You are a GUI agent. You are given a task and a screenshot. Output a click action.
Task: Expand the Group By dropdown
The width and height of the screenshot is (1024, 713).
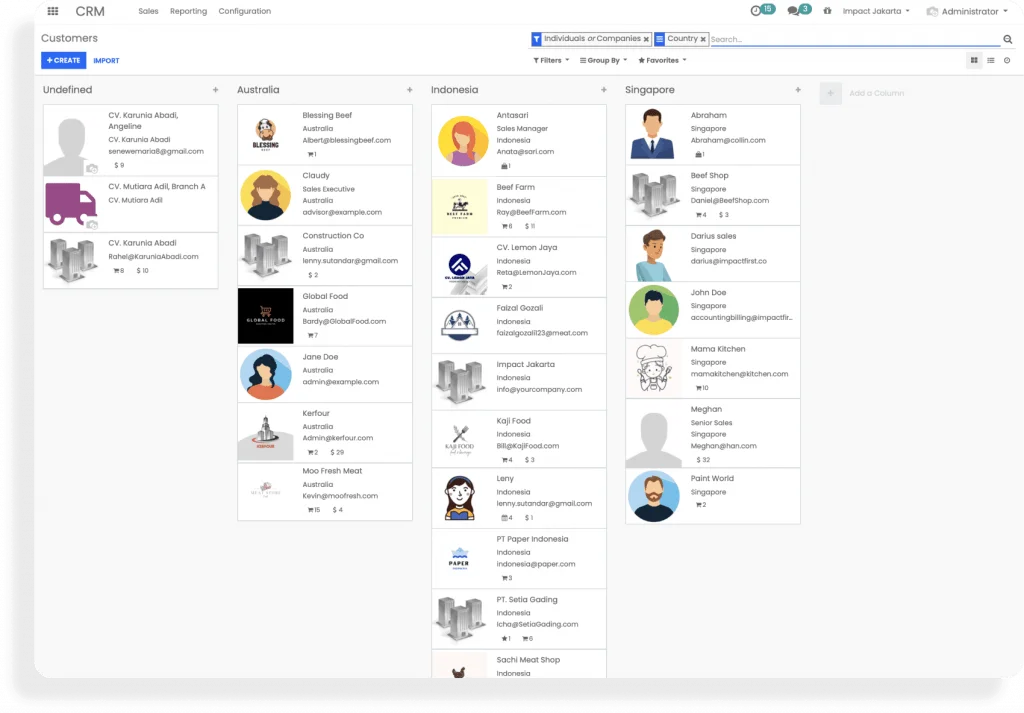coord(604,60)
